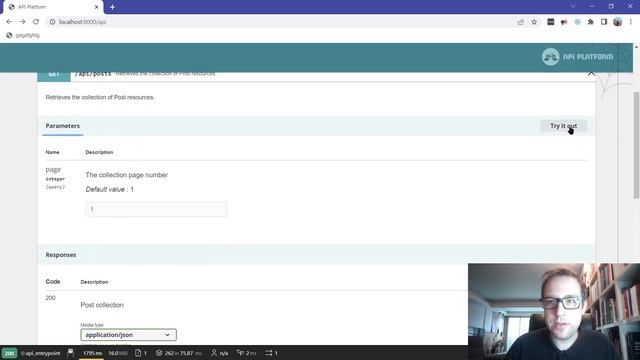Click the api_entrypoint route in toolbar
The image size is (640, 360).
pyautogui.click(x=40, y=353)
